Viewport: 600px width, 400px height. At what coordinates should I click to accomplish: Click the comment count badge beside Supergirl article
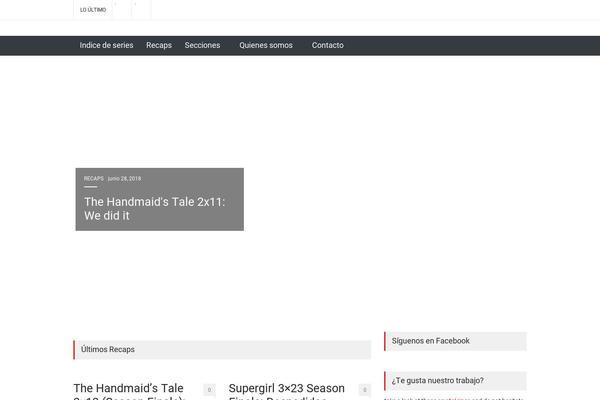click(x=365, y=390)
